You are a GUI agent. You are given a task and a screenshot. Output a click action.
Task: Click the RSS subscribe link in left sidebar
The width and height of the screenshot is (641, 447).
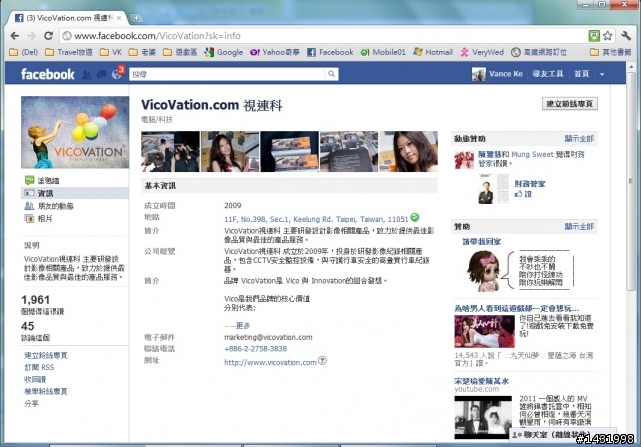coord(39,367)
